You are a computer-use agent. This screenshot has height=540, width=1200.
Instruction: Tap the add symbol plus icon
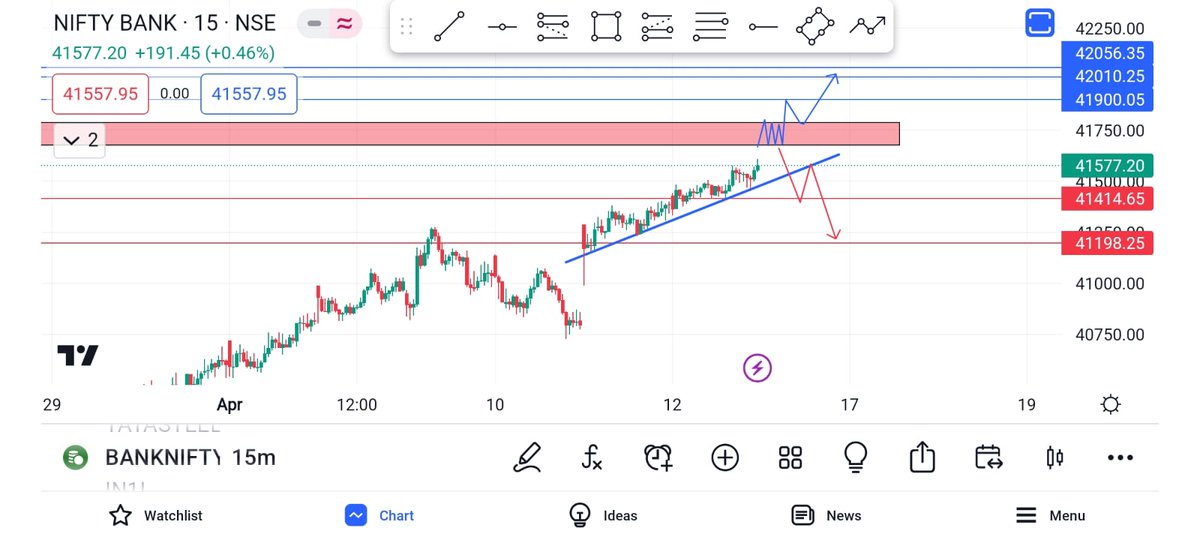pos(725,458)
